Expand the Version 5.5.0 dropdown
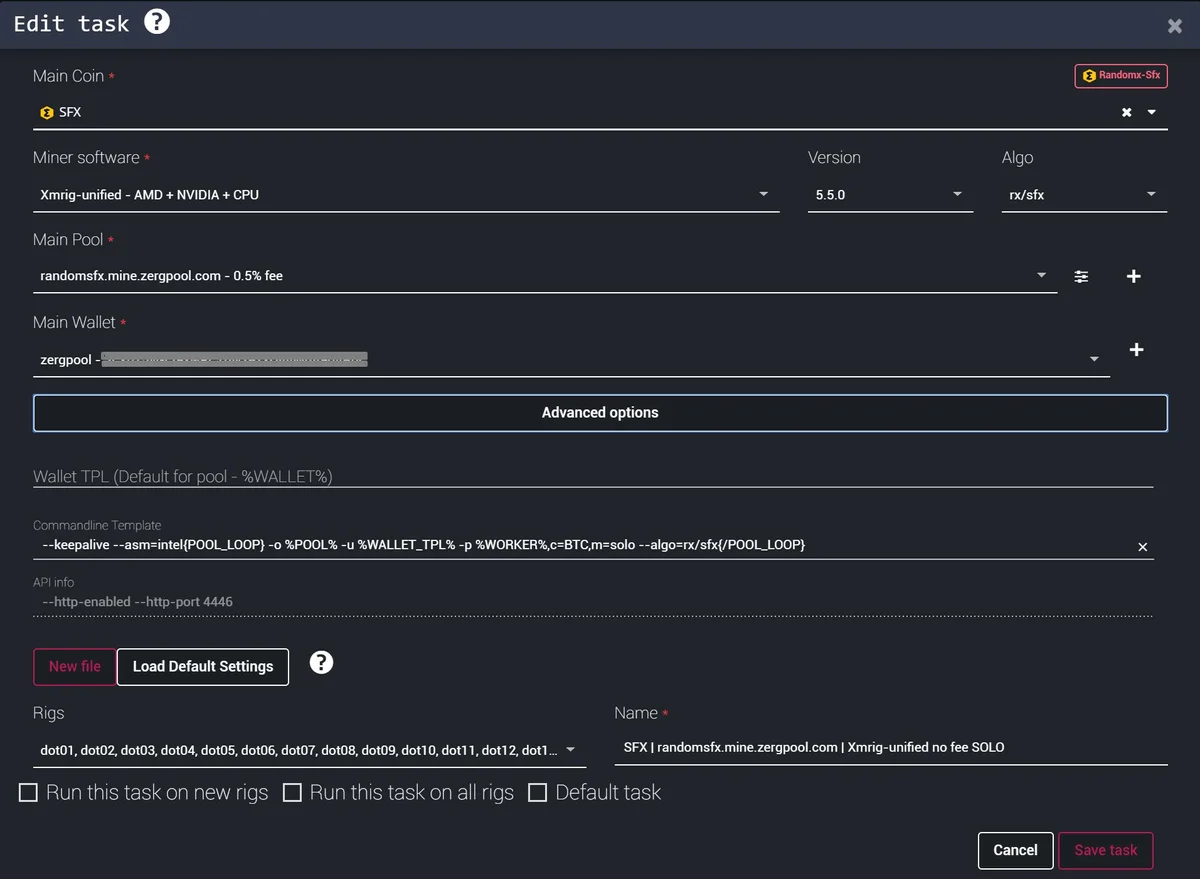Image resolution: width=1200 pixels, height=879 pixels. (x=889, y=195)
